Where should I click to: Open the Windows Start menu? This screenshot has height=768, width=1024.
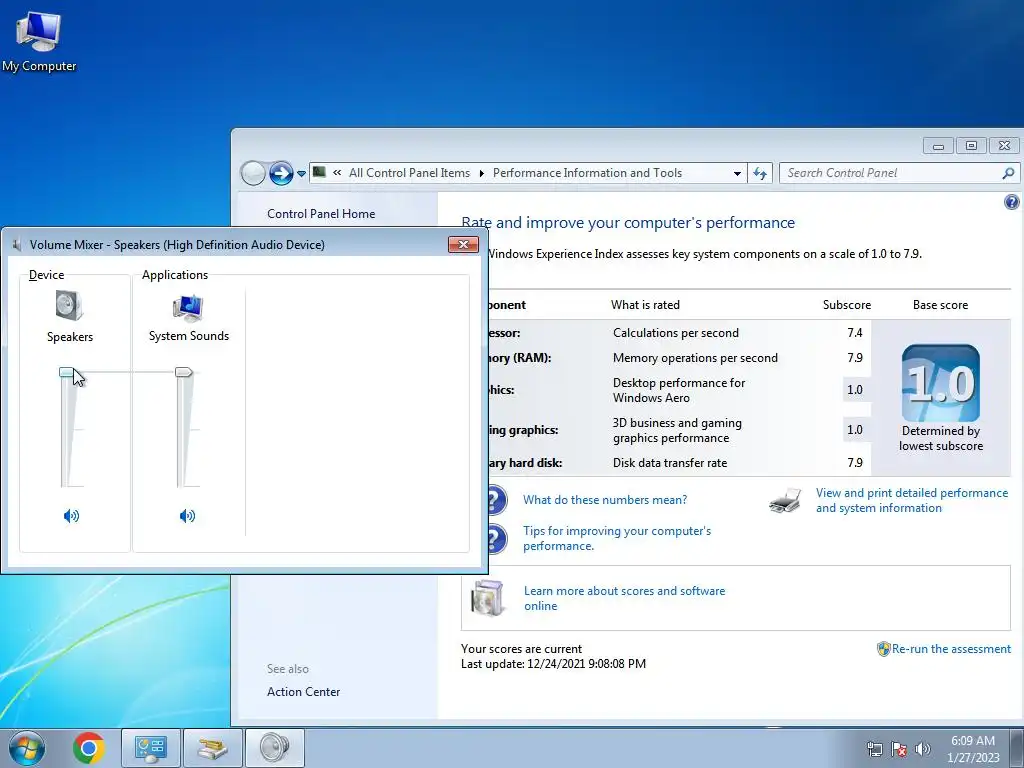[x=27, y=748]
